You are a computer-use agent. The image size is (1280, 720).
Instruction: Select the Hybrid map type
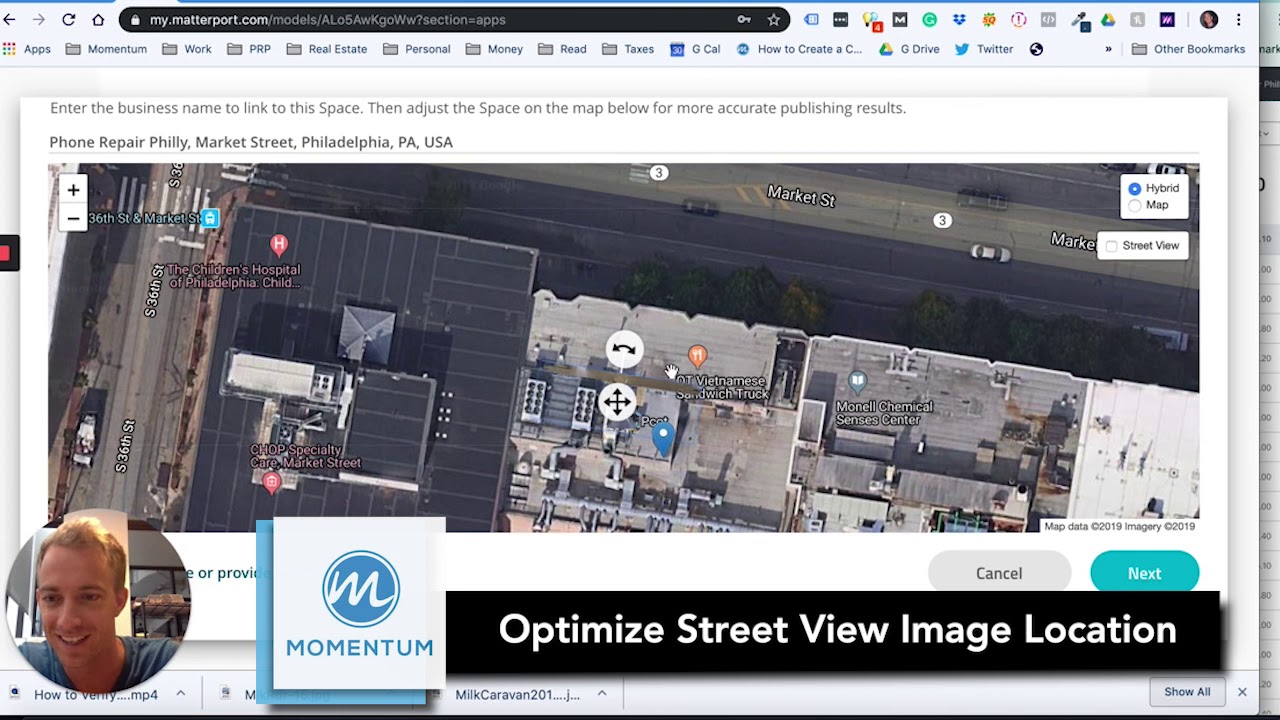coord(1134,188)
